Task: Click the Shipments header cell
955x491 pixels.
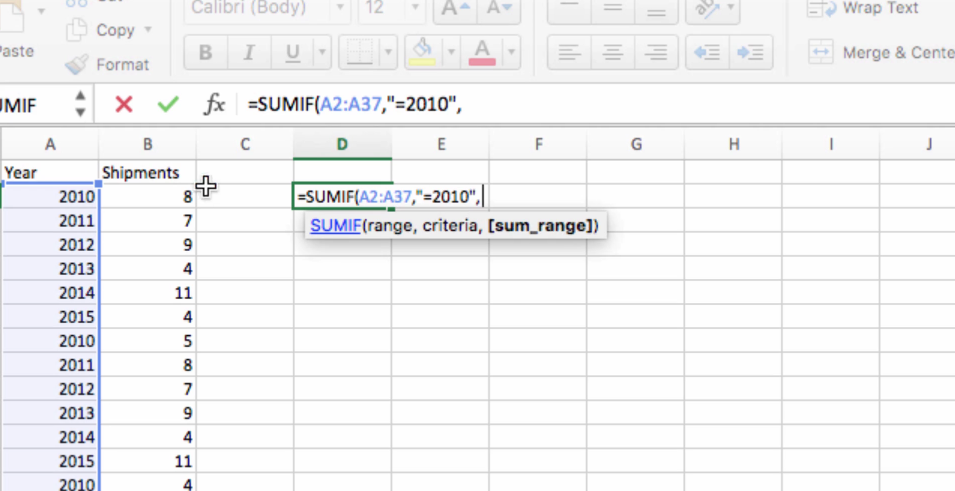Action: (147, 172)
